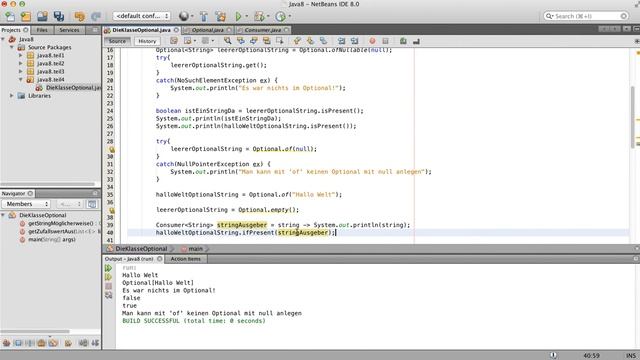
Task: Switch to the Projects tab
Action: (x=15, y=30)
